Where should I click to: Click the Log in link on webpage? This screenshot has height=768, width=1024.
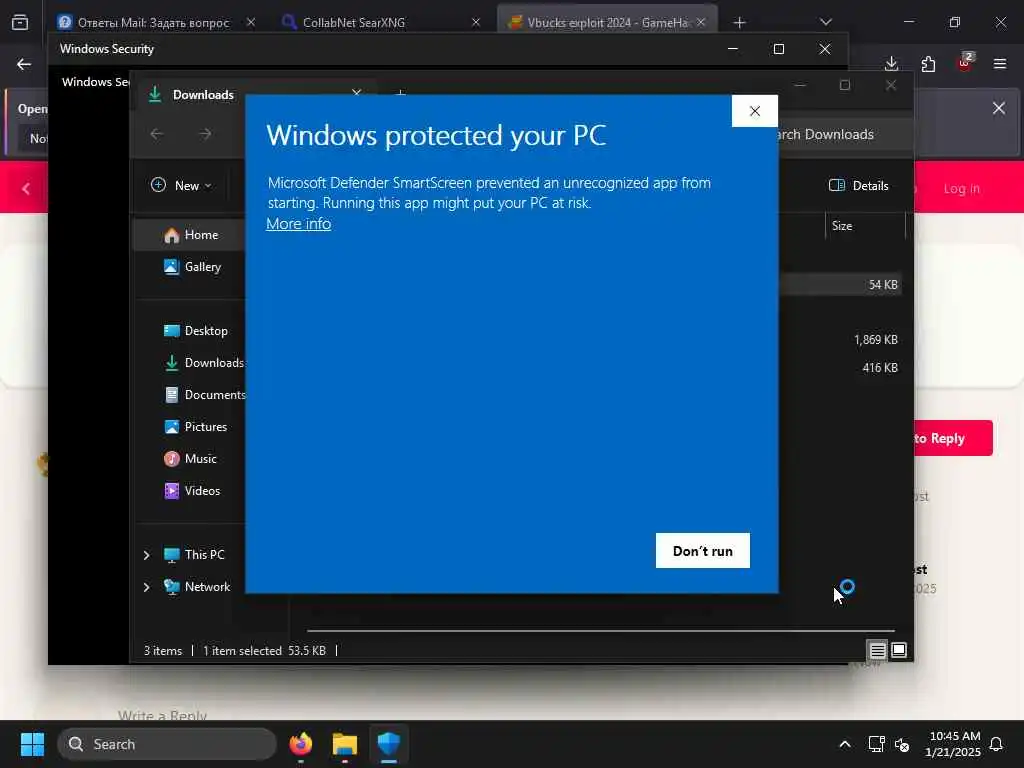click(x=961, y=189)
